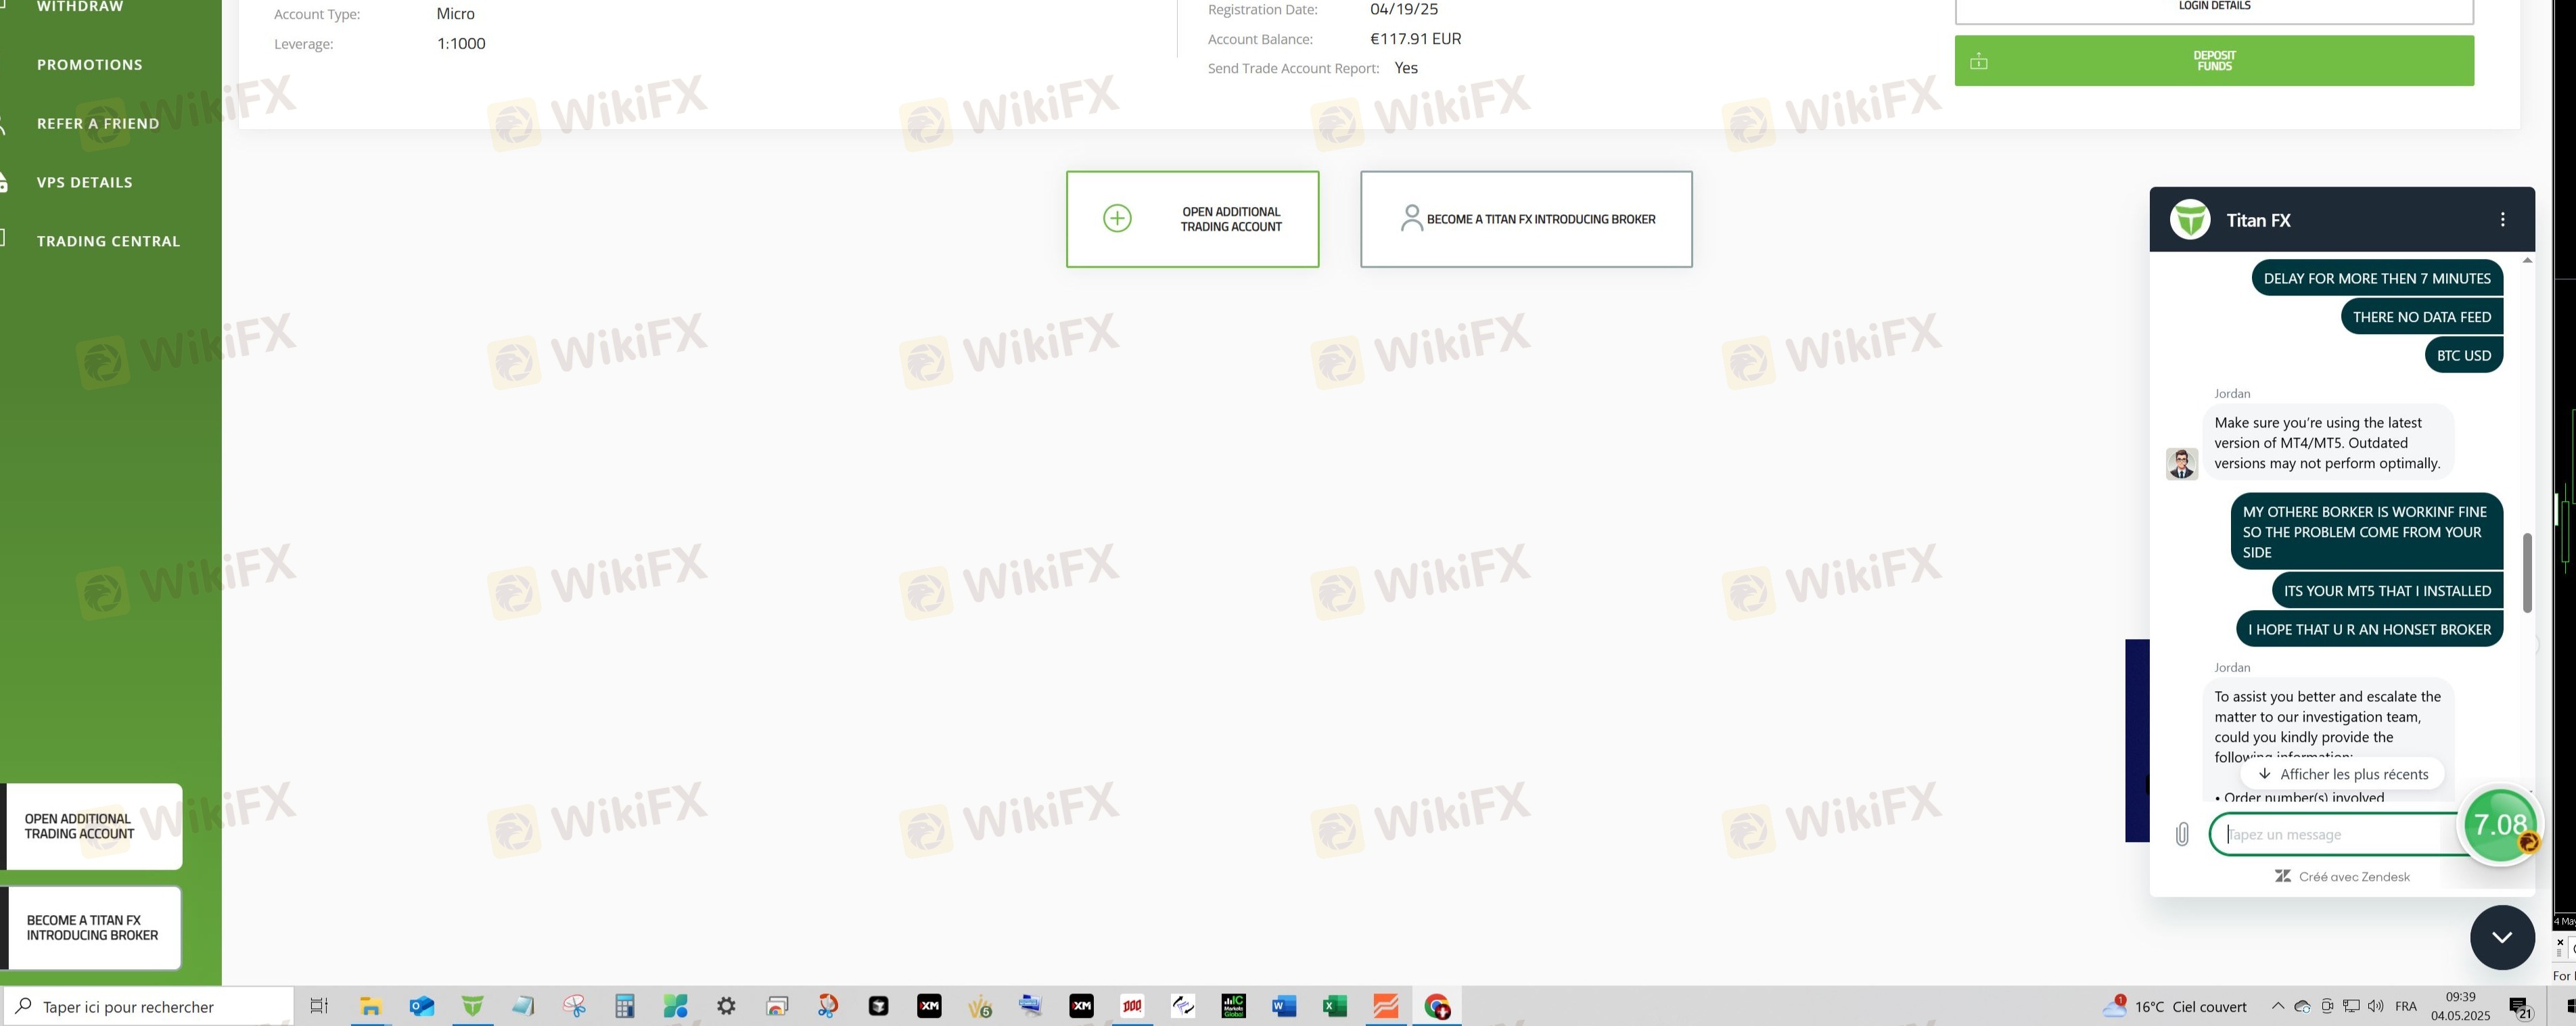Click the DELAY FOR MORE THEN 7 MINUTES message
This screenshot has width=2576, height=1026.
pyautogui.click(x=2377, y=278)
